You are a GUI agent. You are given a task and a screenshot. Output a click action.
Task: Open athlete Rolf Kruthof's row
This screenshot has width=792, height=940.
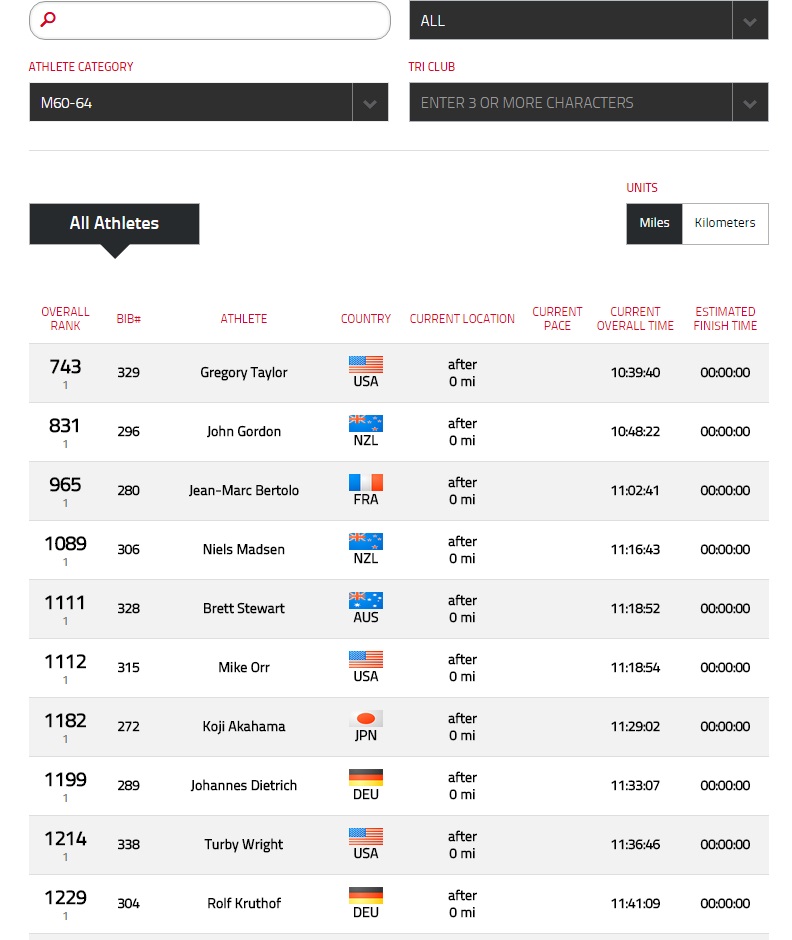coord(399,903)
